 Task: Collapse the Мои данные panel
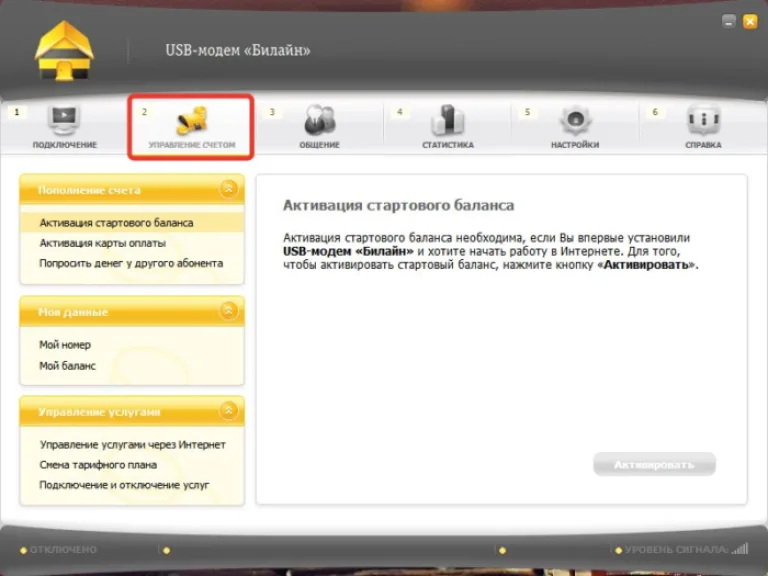pos(228,311)
